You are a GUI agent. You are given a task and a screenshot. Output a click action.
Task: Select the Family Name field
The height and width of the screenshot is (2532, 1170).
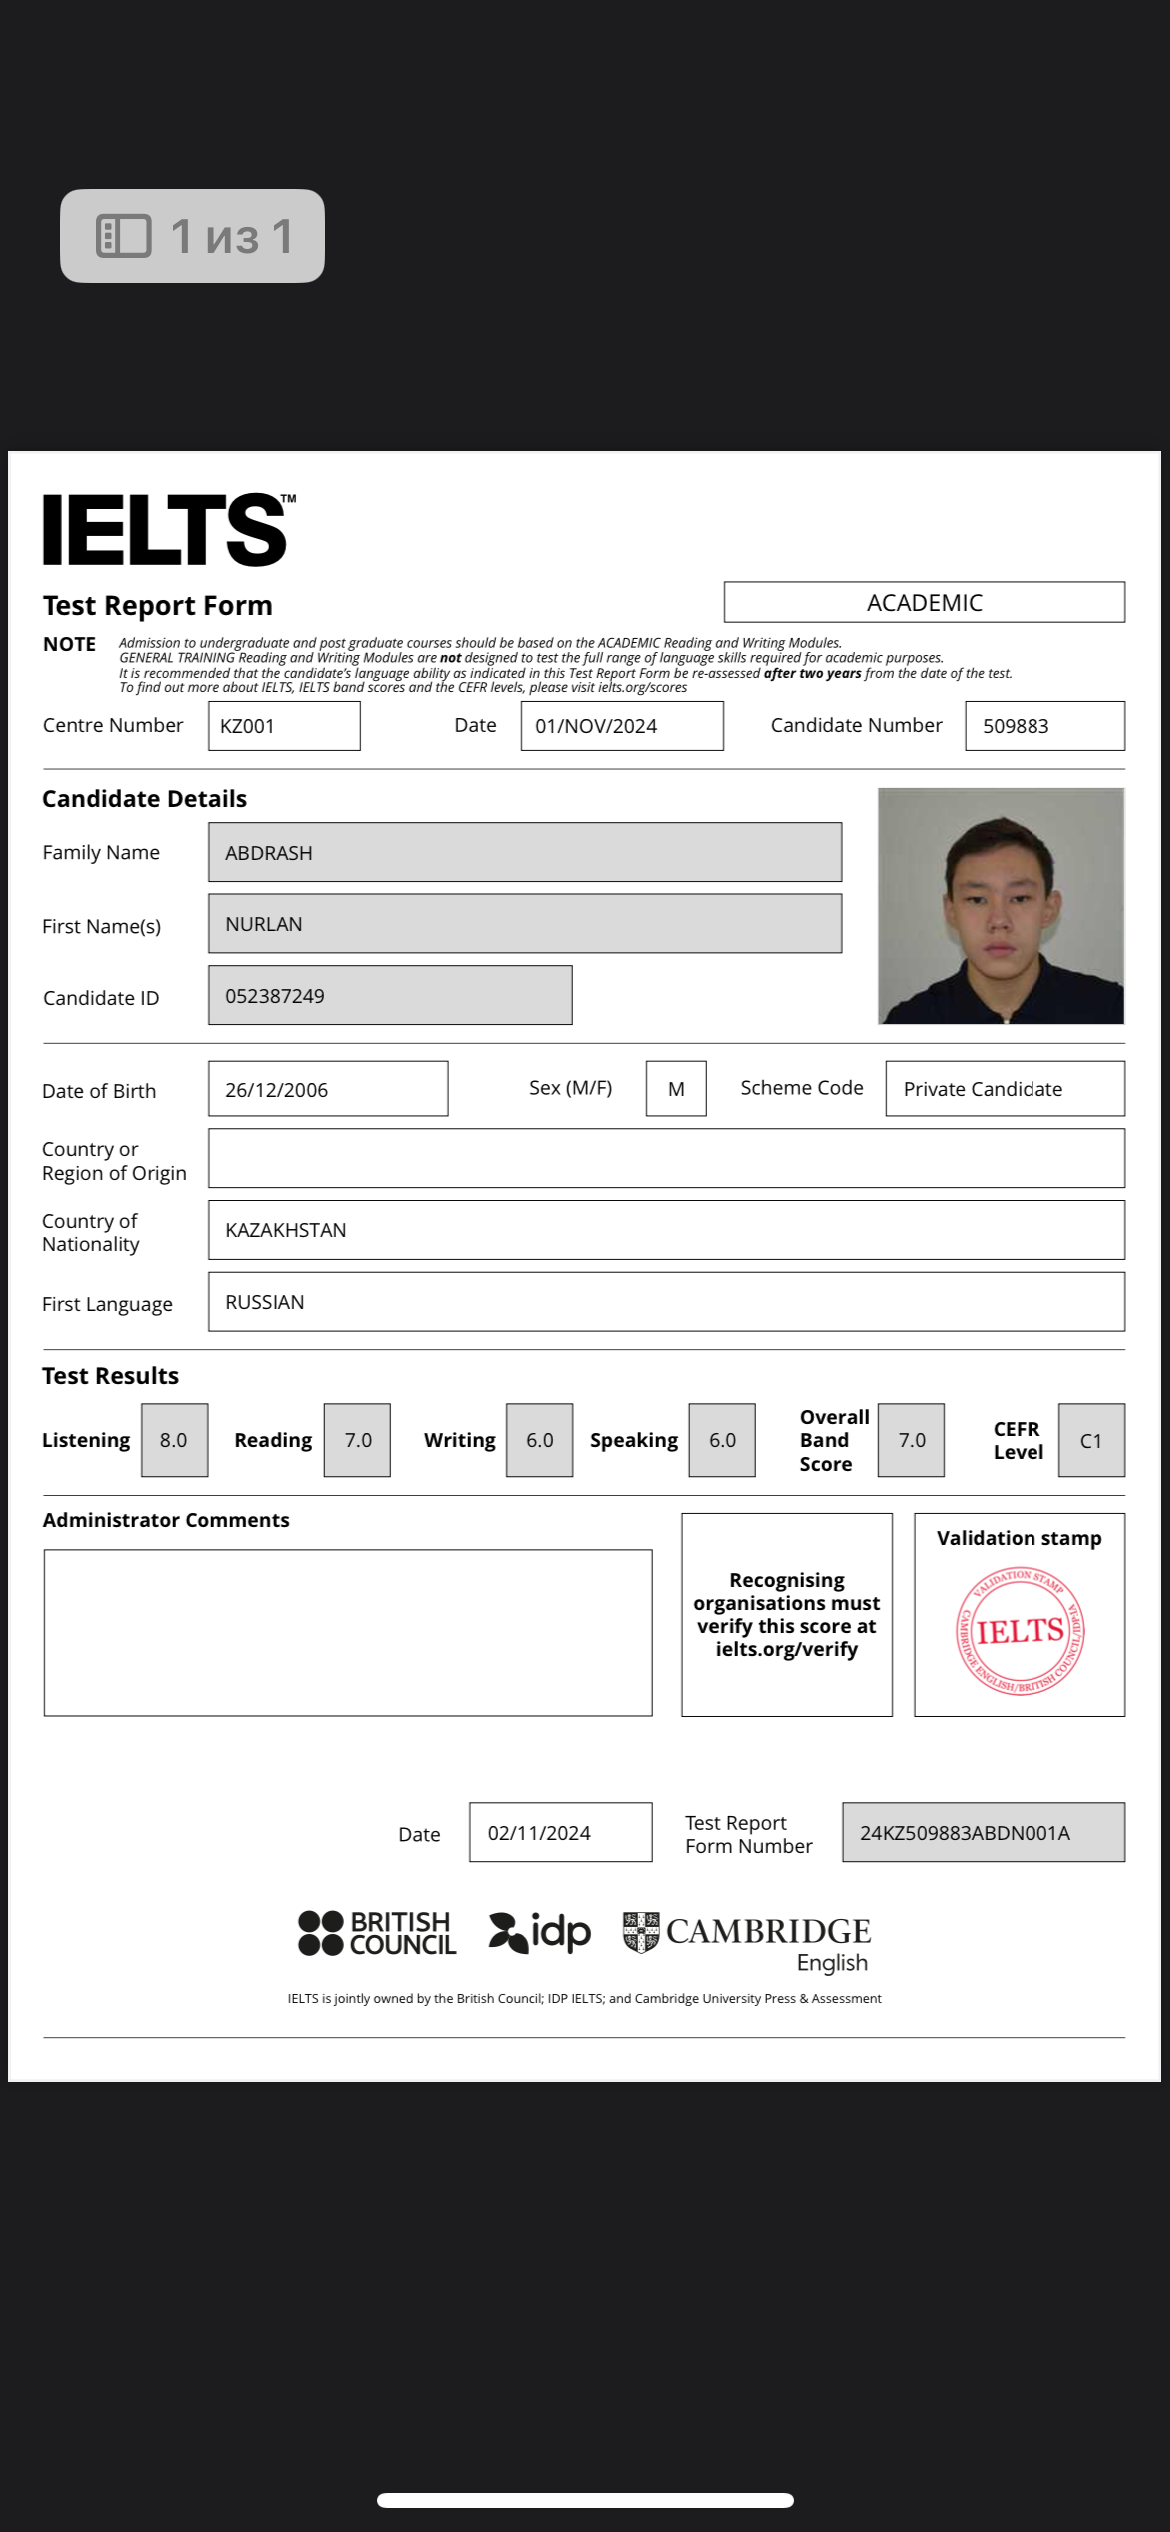point(524,852)
